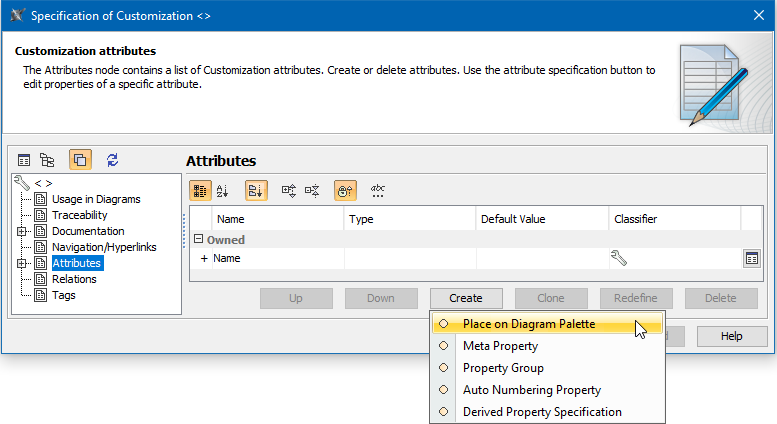Click the alphabetical sort icon in Attributes toolbar
Screen dimensions: 777x424
click(223, 189)
